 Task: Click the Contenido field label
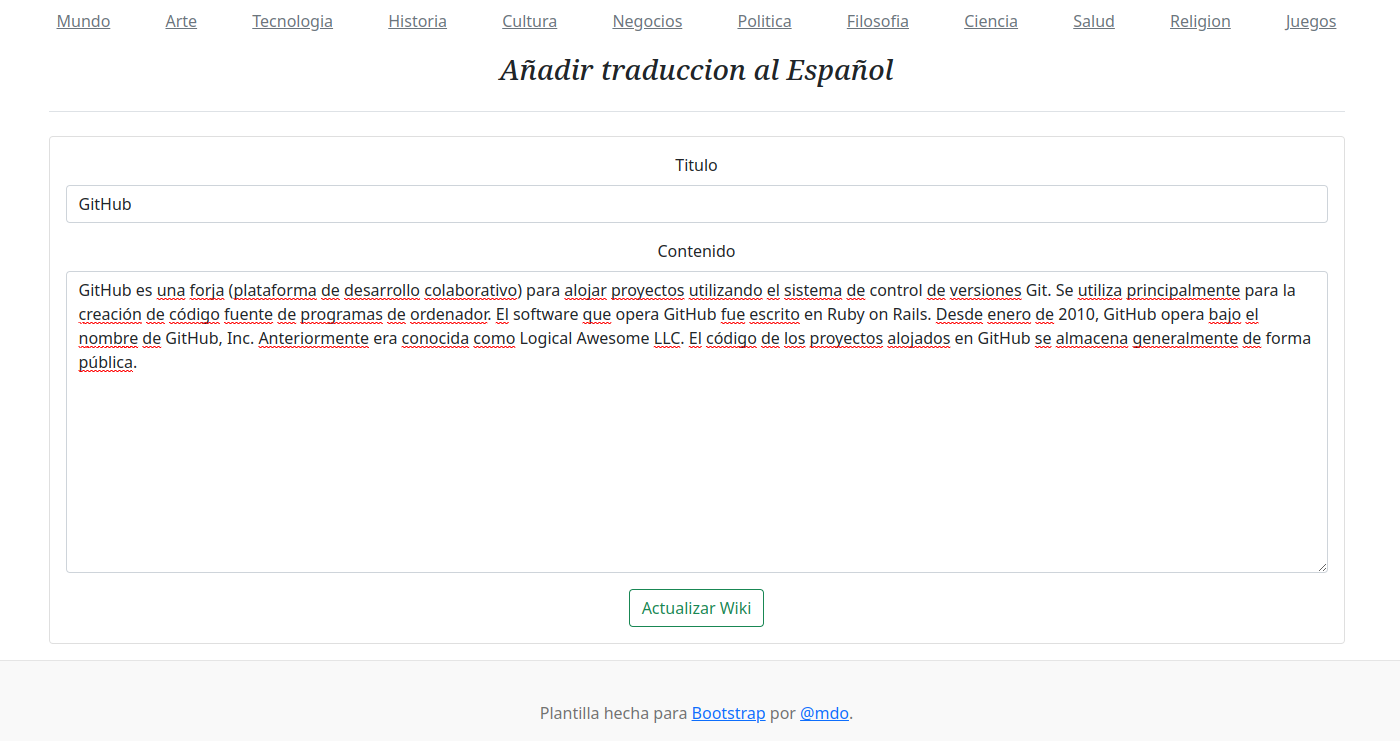(x=696, y=251)
